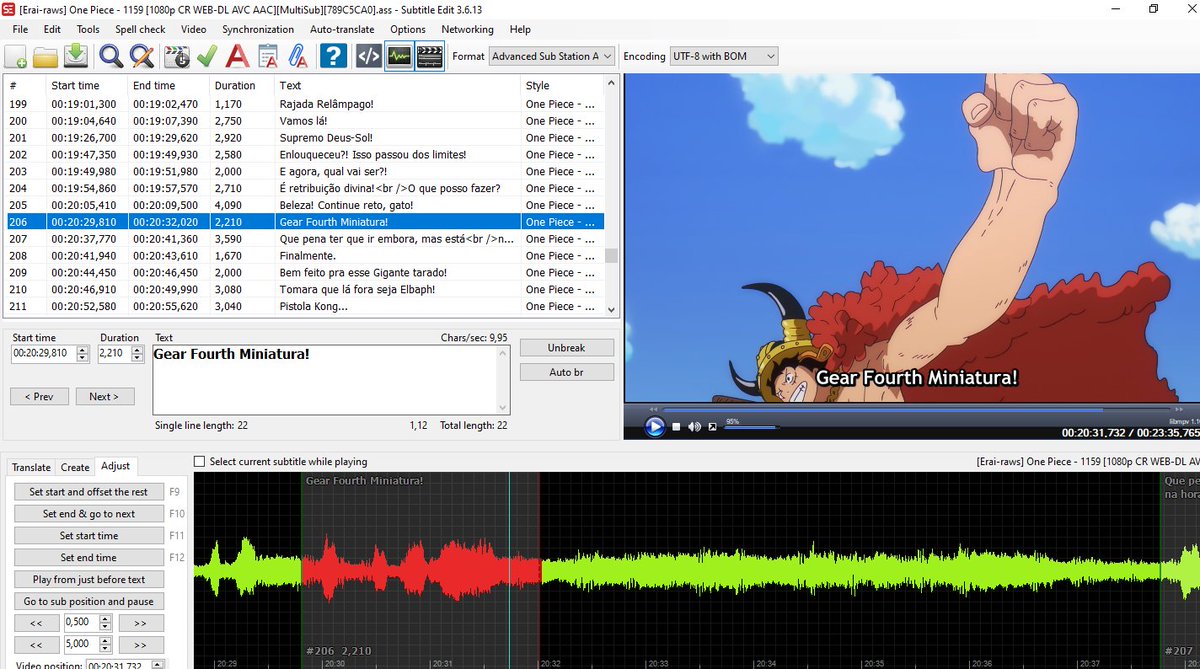Open ASSA attachments paperclip icon

click(x=298, y=57)
